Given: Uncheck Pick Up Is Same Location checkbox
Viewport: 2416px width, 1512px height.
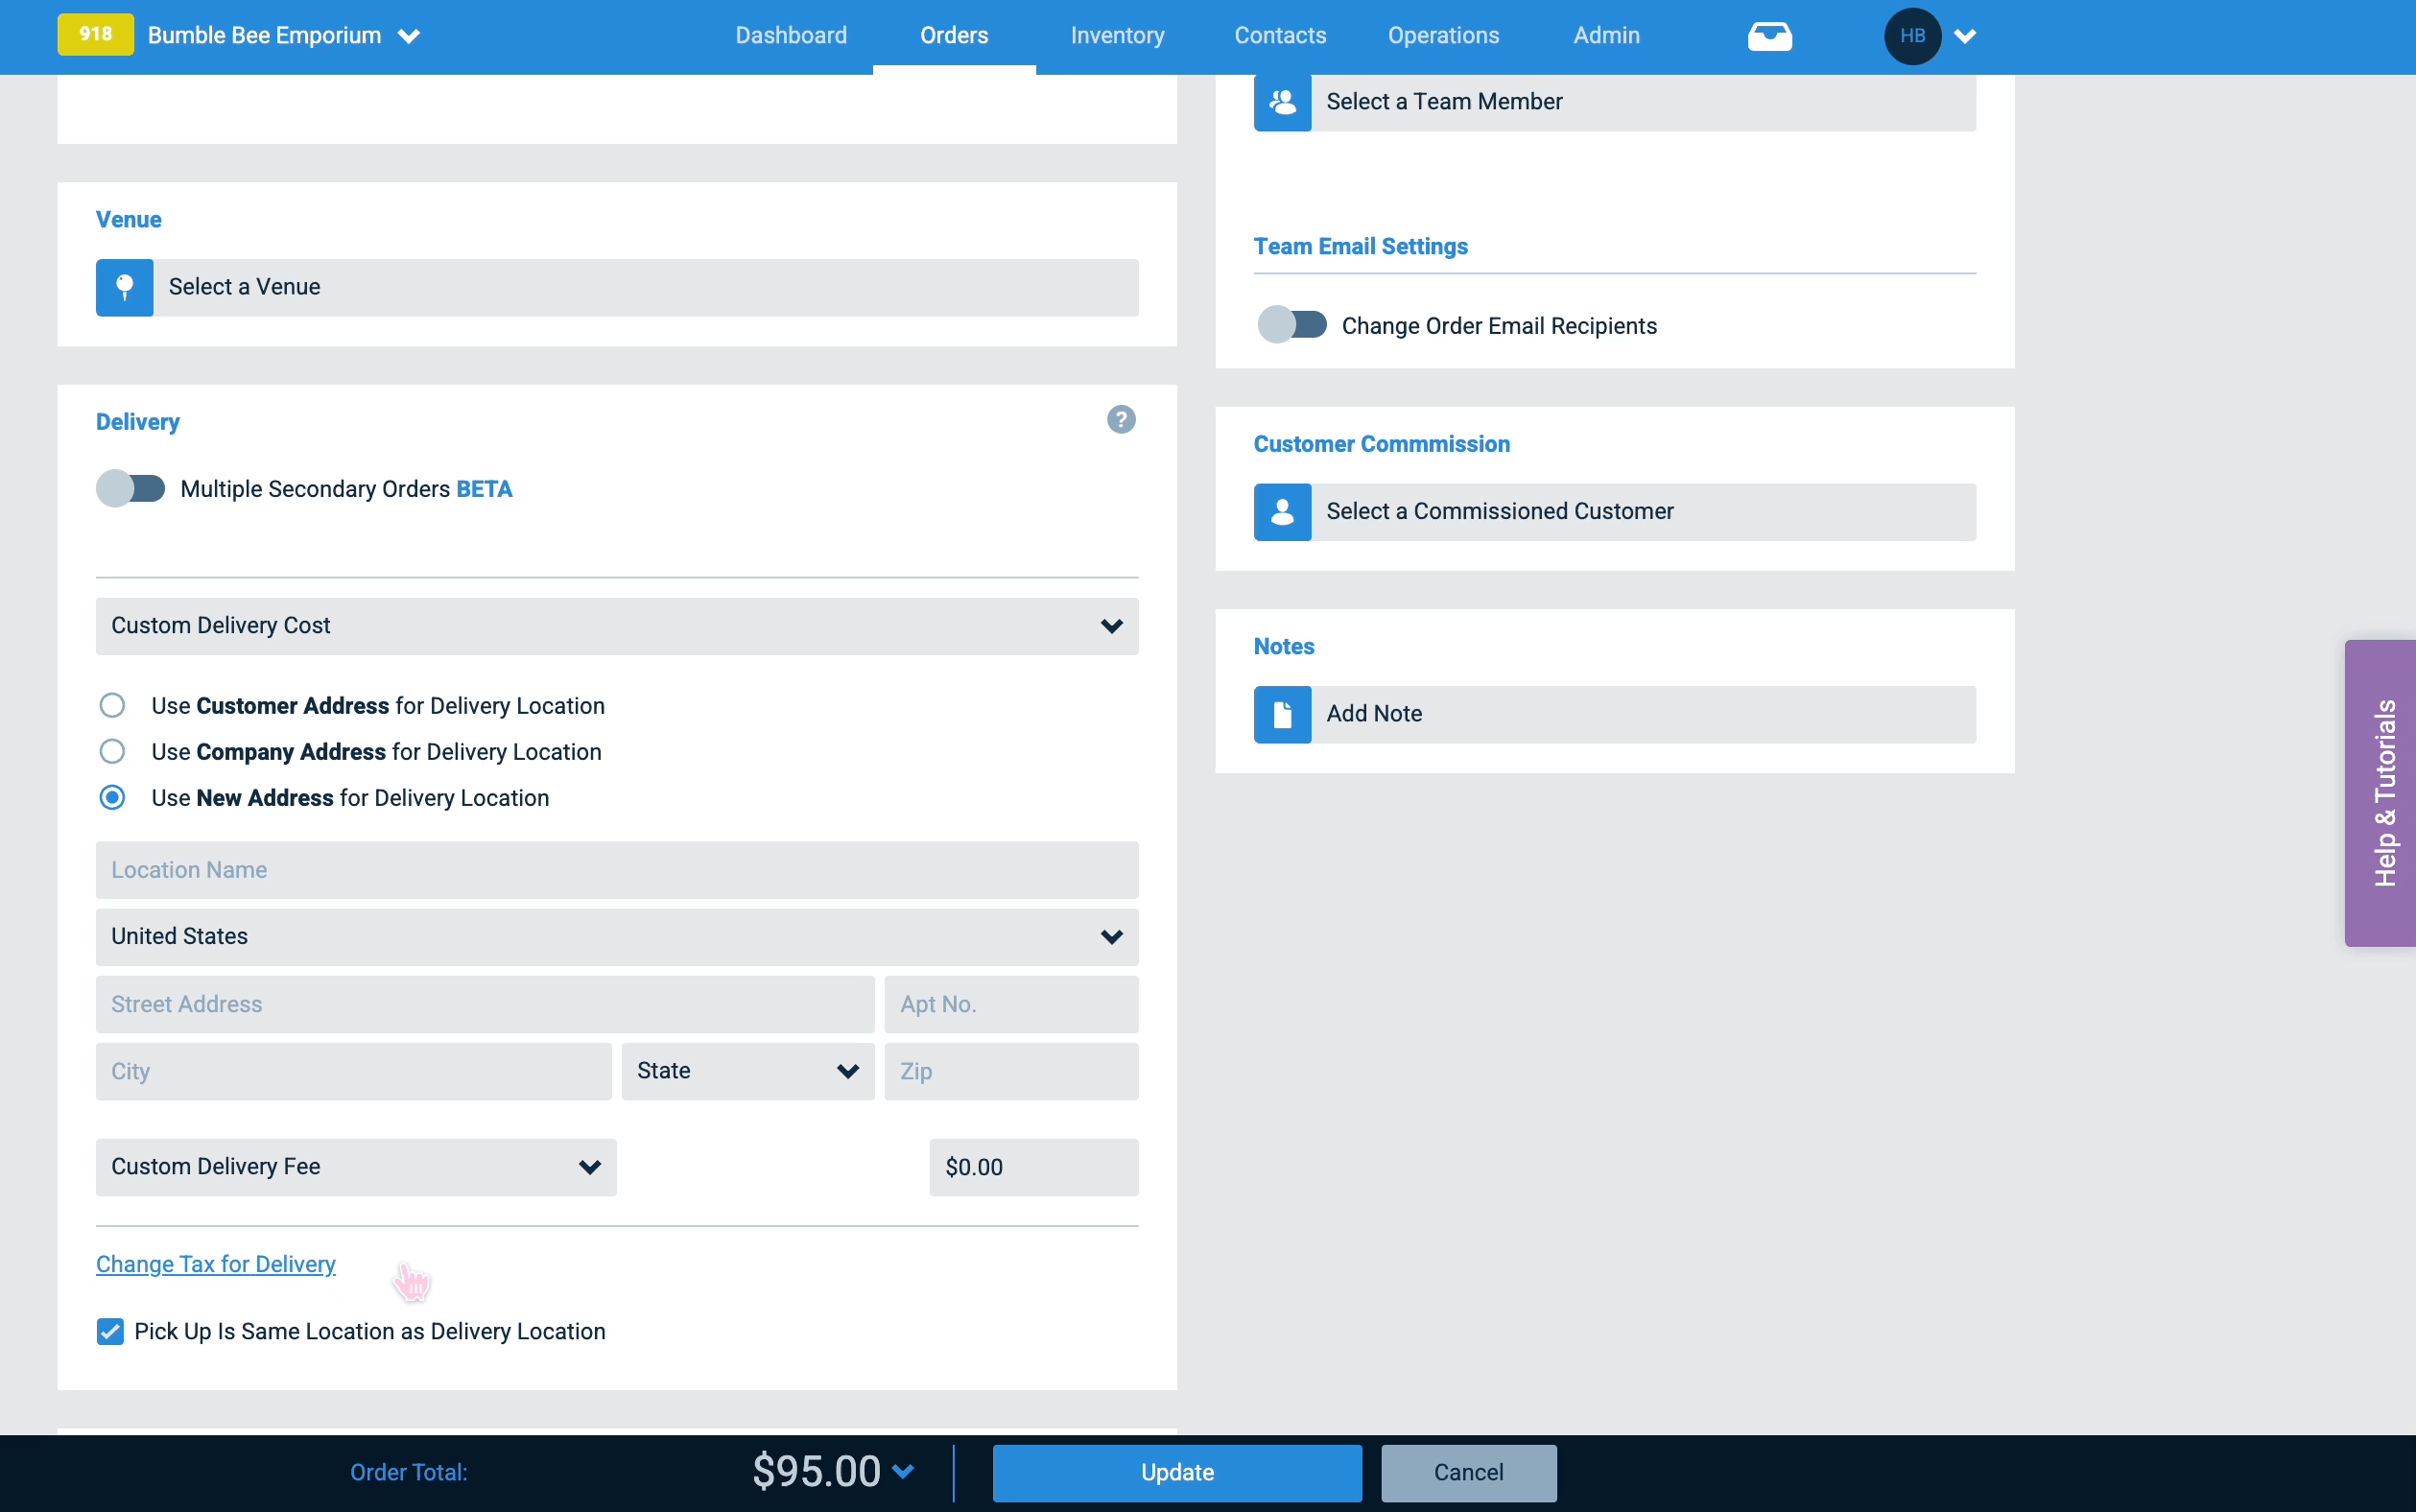Looking at the screenshot, I should [110, 1332].
